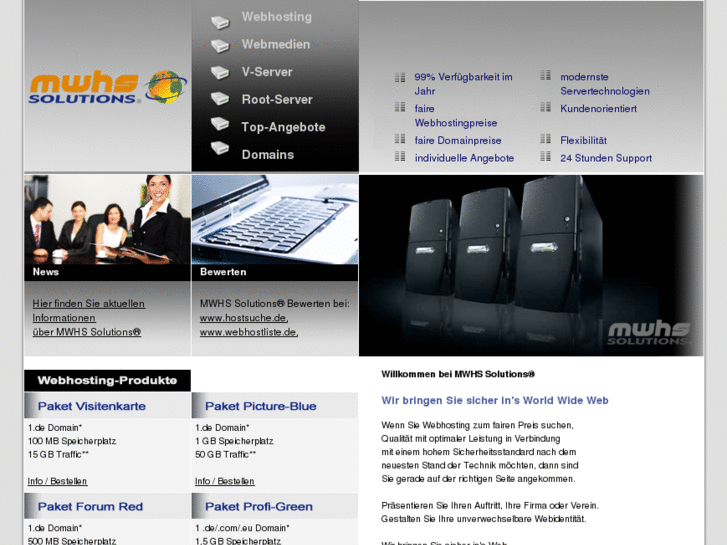Screen dimensions: 727x545
Task: Open Top-Angebote in navigation
Action: tap(283, 127)
